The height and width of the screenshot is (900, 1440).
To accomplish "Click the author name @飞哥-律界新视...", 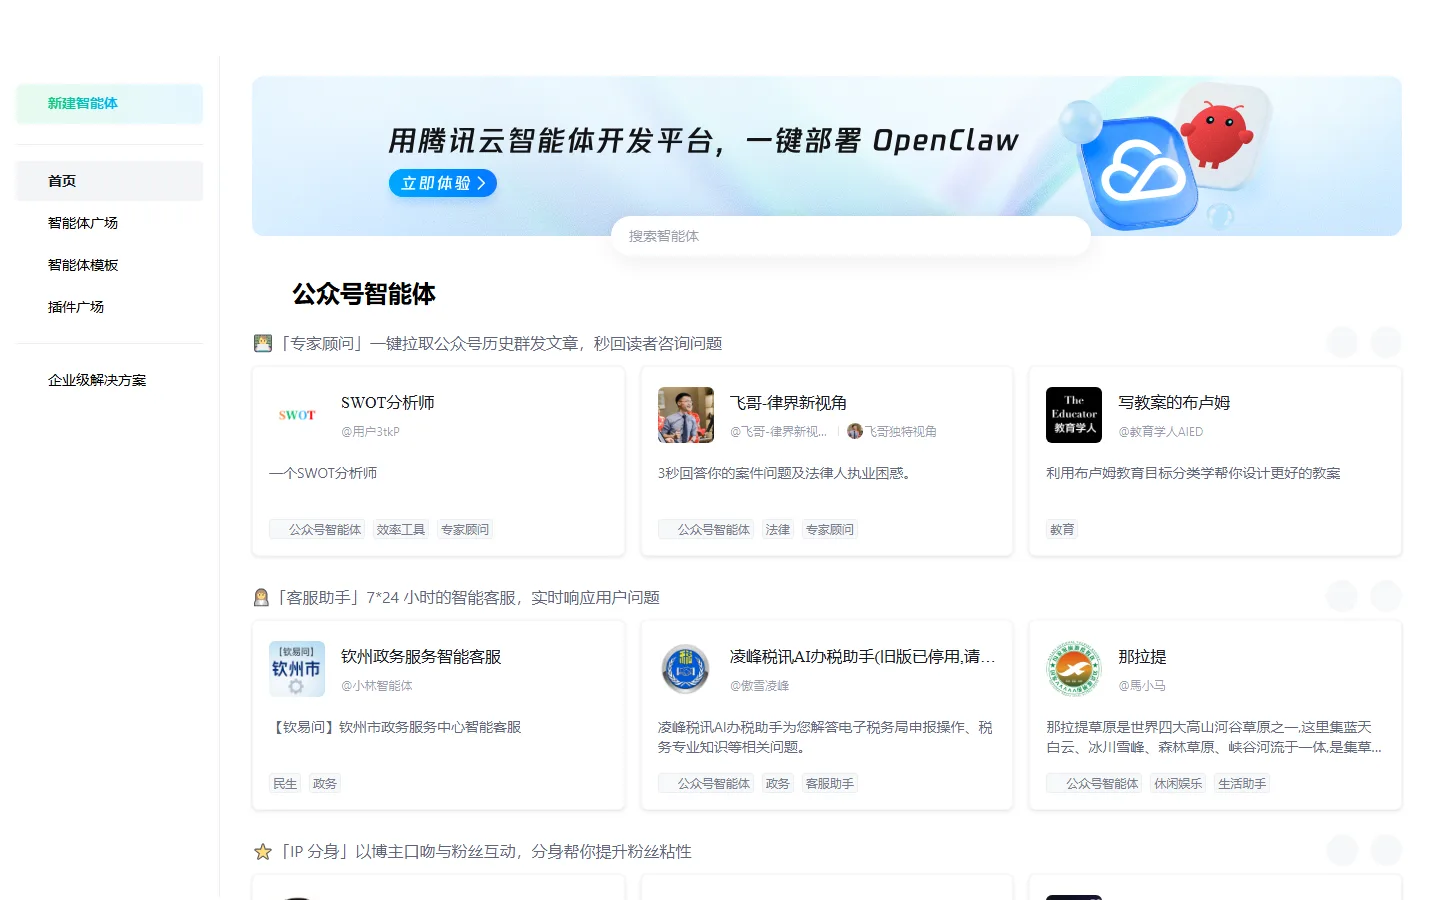I will tap(778, 432).
